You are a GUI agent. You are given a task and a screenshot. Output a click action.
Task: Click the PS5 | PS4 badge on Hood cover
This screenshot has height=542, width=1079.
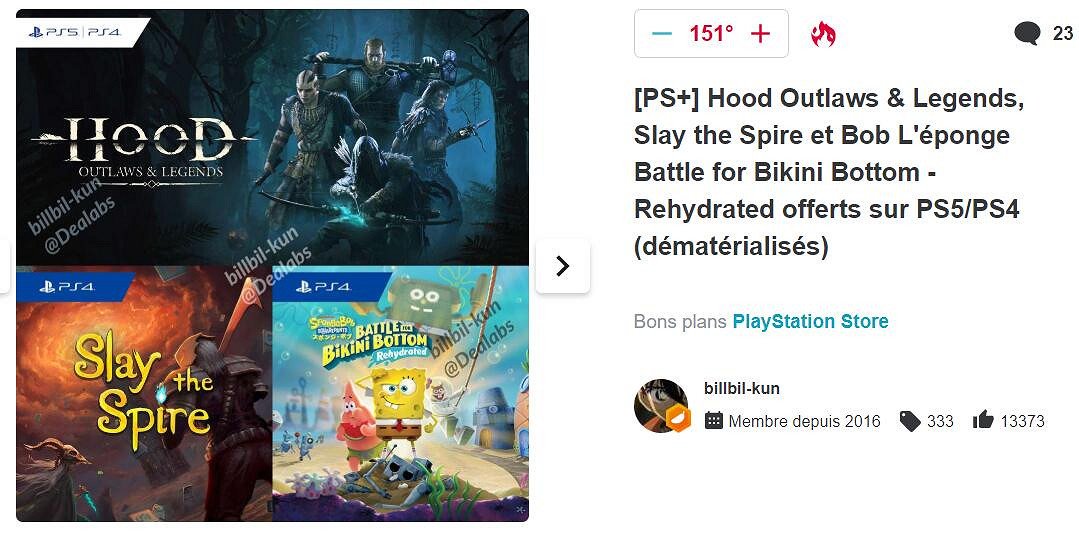point(75,32)
